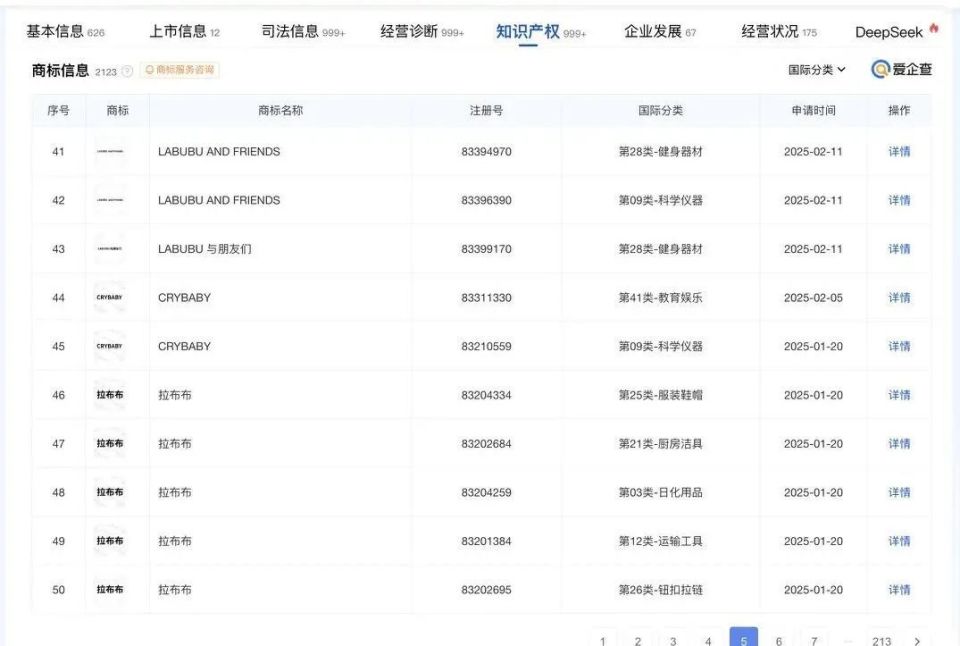960x646 pixels.
Task: Click the 商标信息 section title
Action: coord(60,70)
